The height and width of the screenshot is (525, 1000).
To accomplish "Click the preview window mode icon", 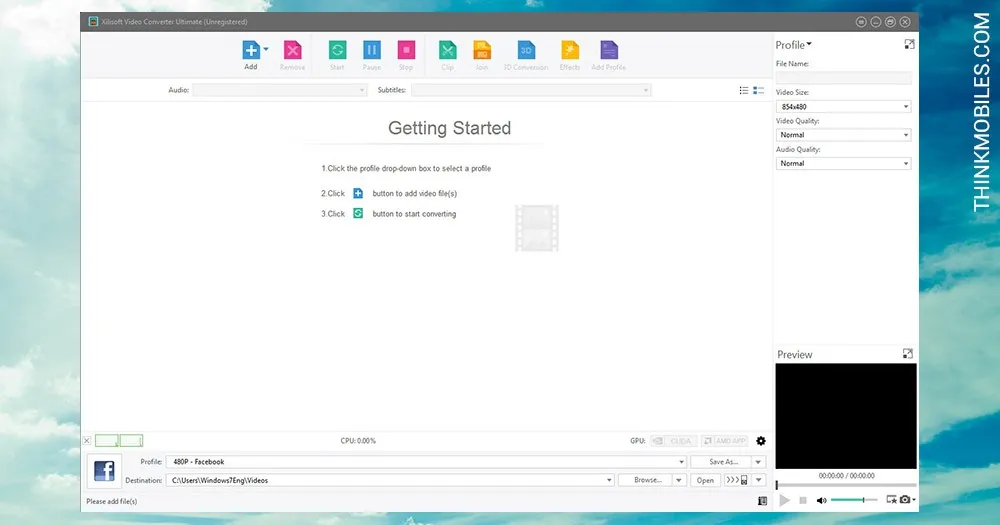I will click(892, 499).
